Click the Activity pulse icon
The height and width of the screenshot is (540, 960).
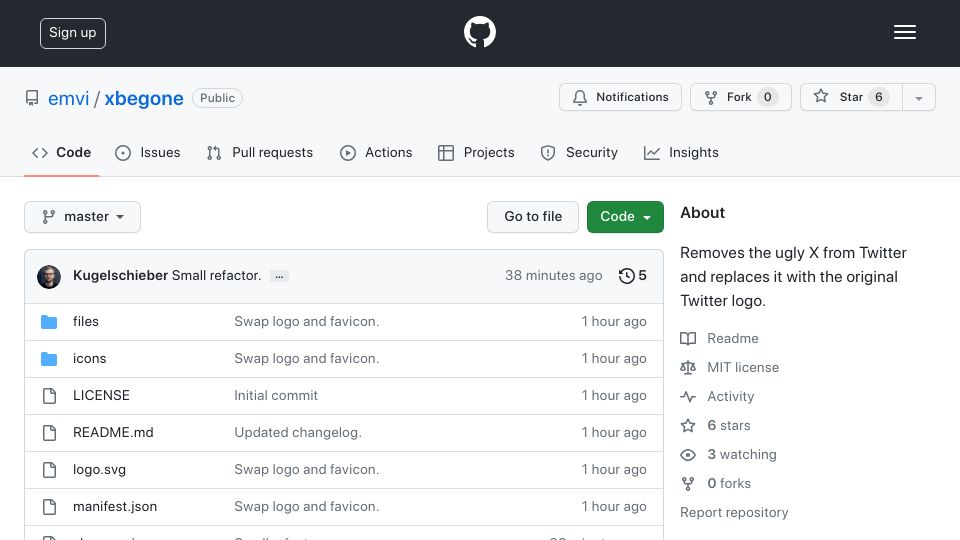(x=688, y=397)
